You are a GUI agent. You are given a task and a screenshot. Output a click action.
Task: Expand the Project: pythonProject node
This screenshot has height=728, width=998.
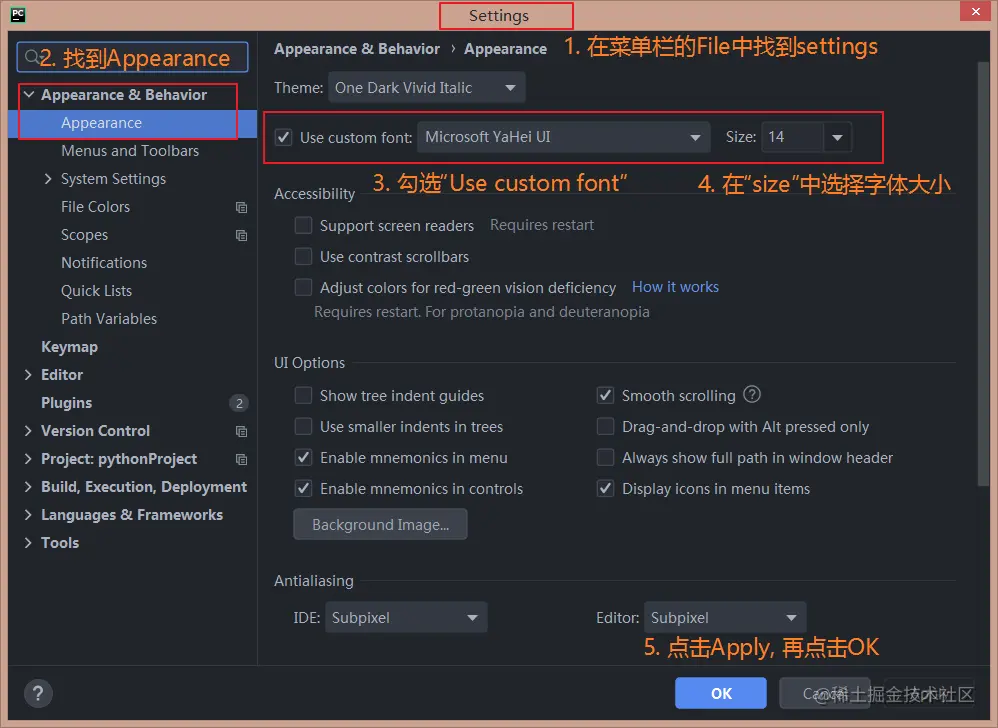[28, 459]
